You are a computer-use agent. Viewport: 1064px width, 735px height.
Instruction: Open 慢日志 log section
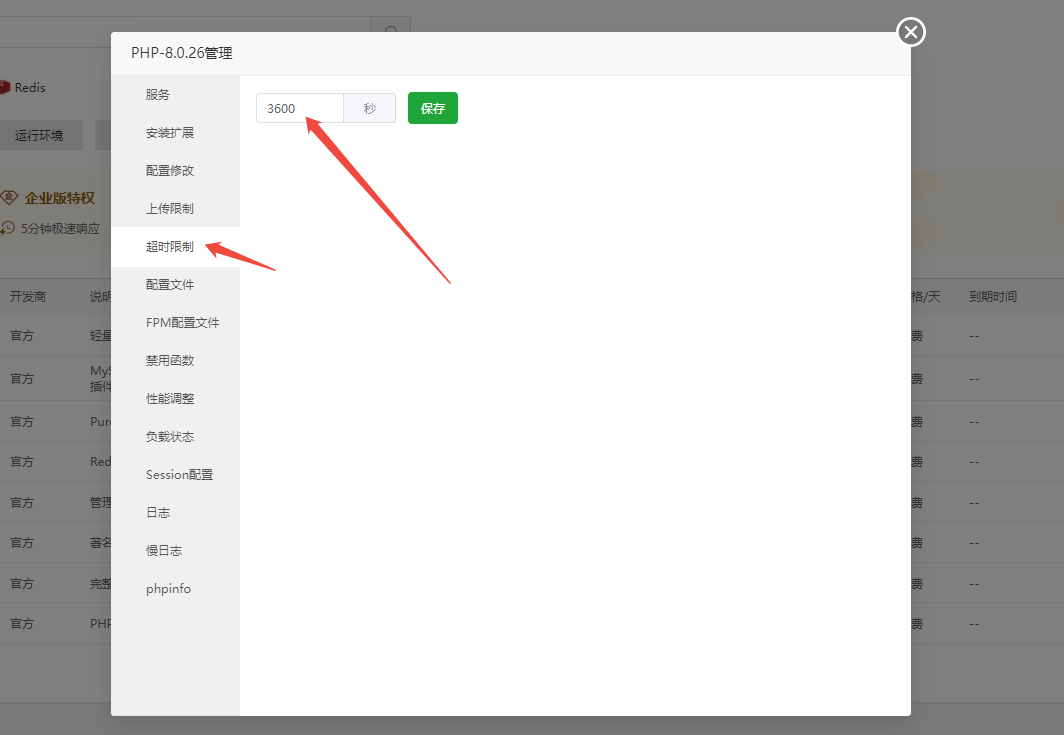164,551
